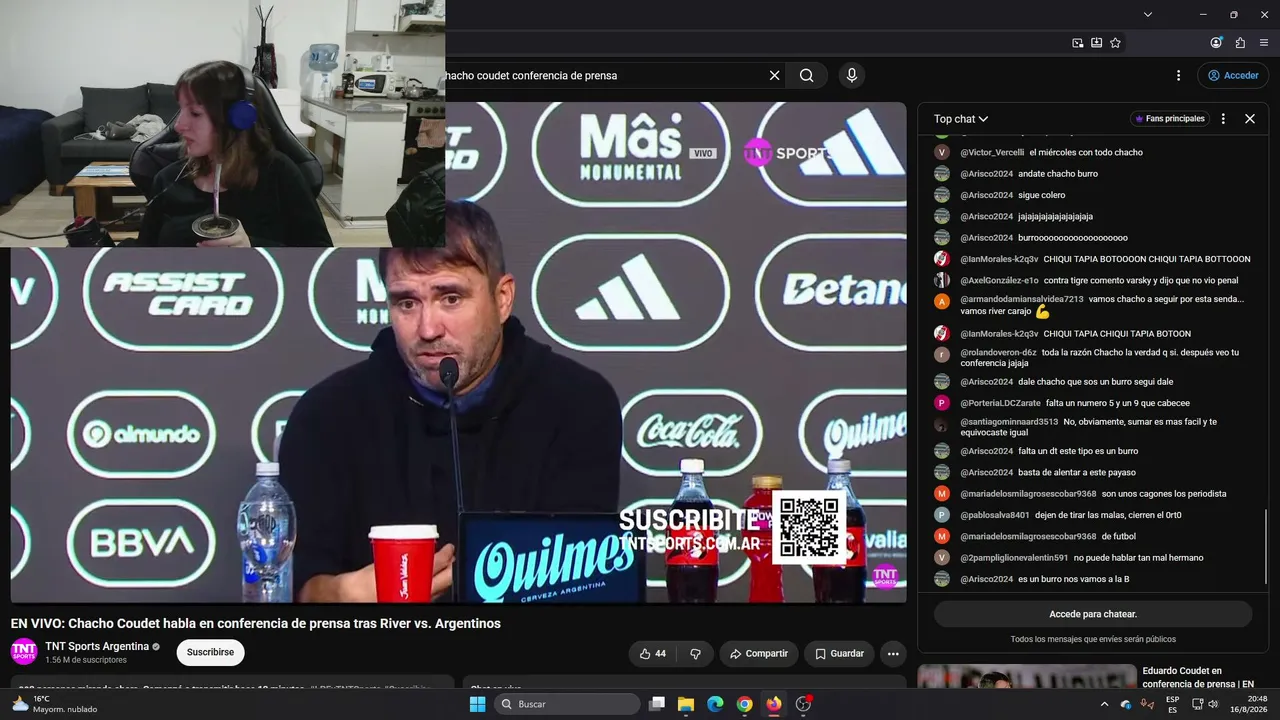This screenshot has height=720, width=1280.
Task: Click the magnifier search button
Action: coord(806,75)
